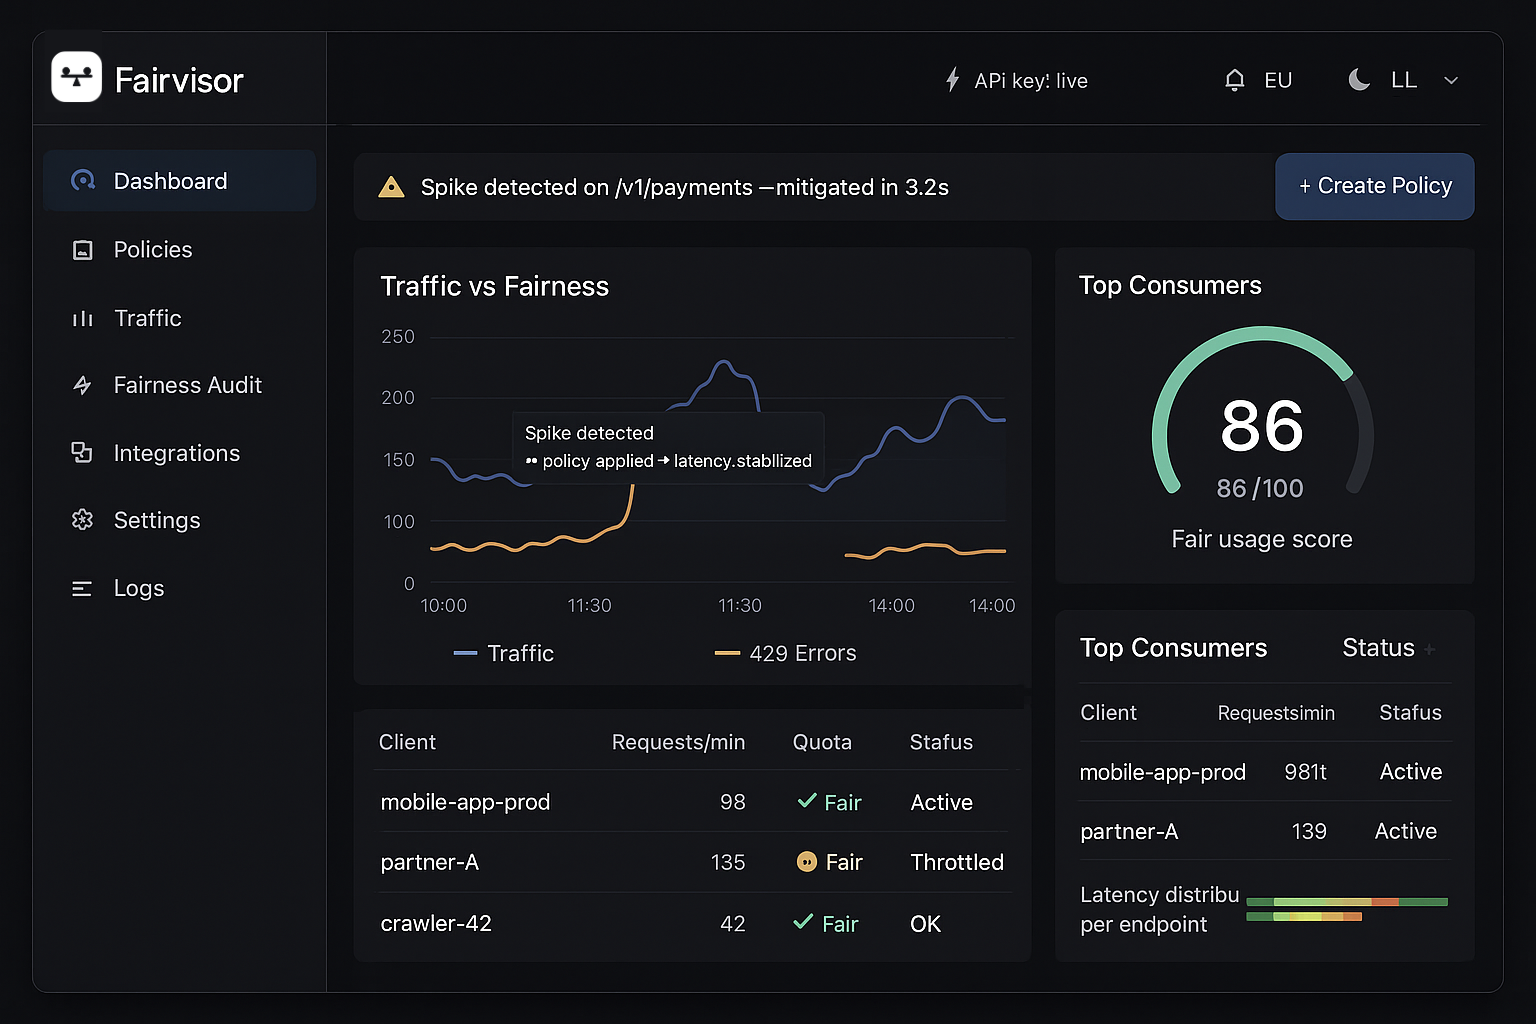The image size is (1536, 1024).
Task: Open notifications via the bell icon
Action: (x=1234, y=80)
